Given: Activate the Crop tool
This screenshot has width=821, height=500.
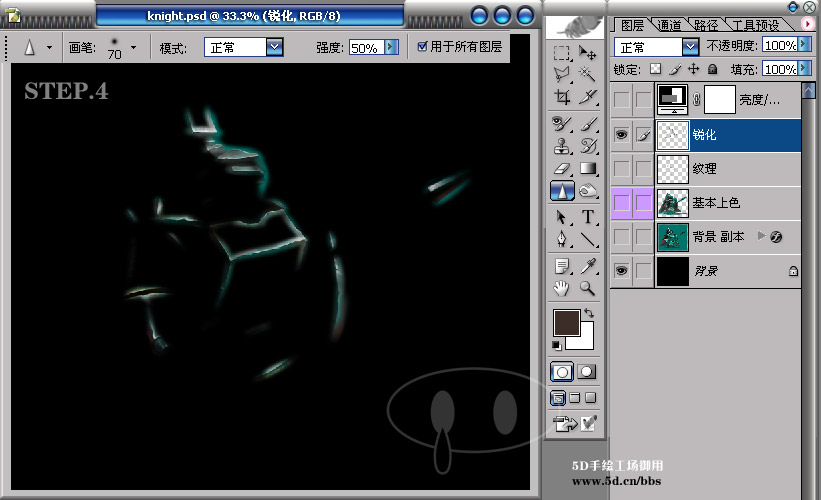Looking at the screenshot, I should coord(562,97).
